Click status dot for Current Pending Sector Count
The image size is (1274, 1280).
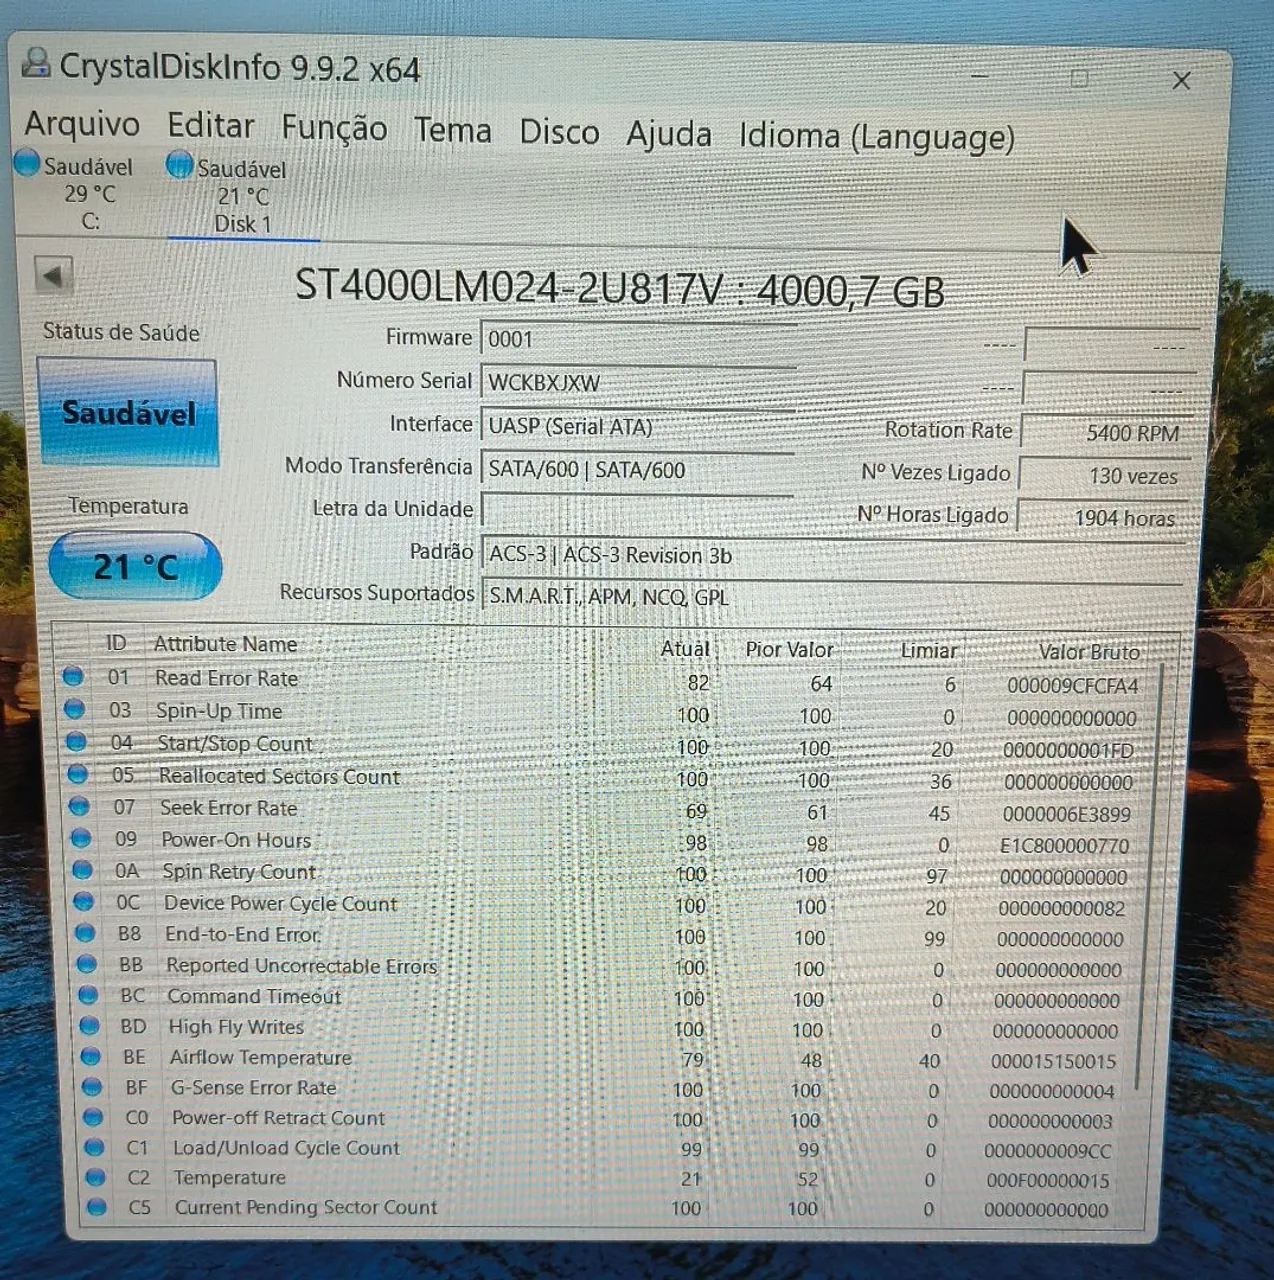[96, 1206]
